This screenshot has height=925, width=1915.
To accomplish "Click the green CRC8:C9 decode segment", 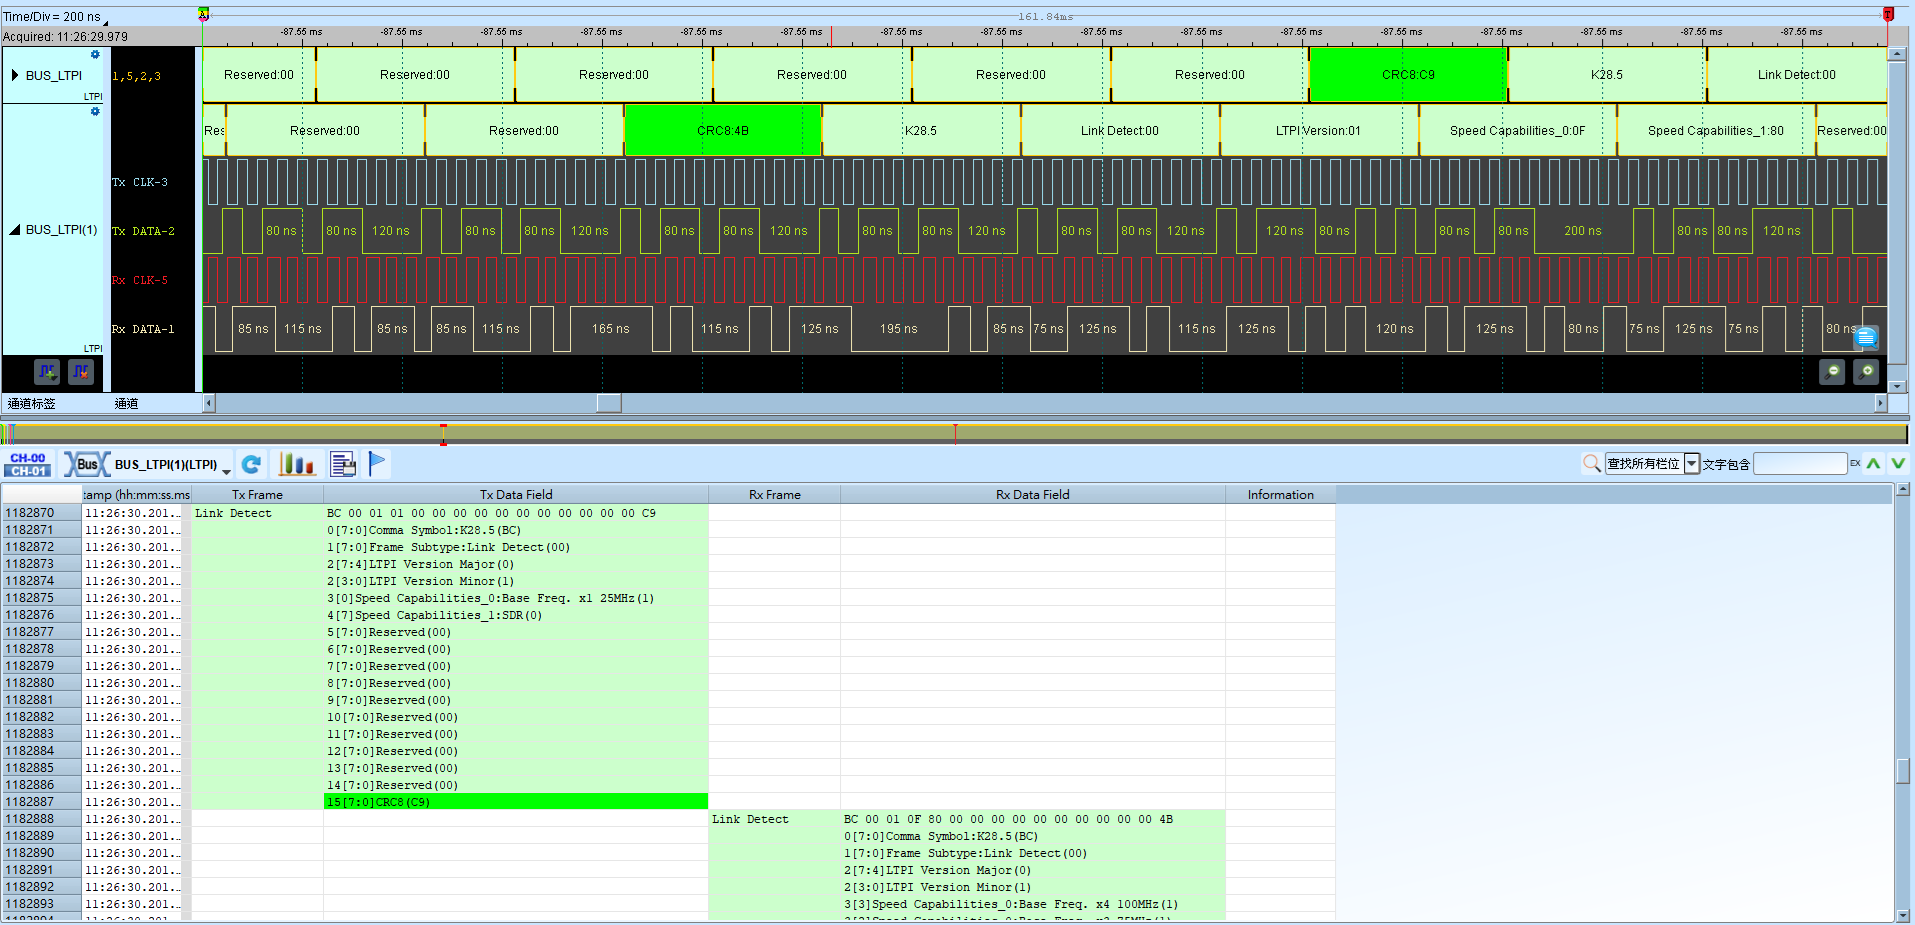I will coord(1408,75).
